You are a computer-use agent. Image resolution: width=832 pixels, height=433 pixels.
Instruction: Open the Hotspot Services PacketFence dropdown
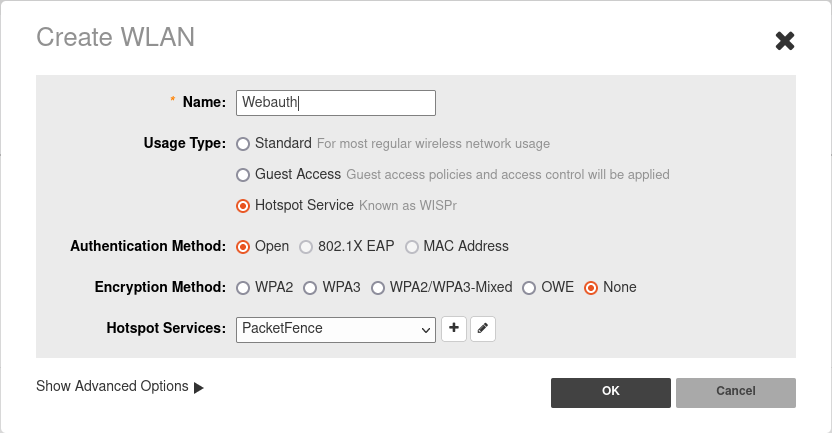[336, 329]
